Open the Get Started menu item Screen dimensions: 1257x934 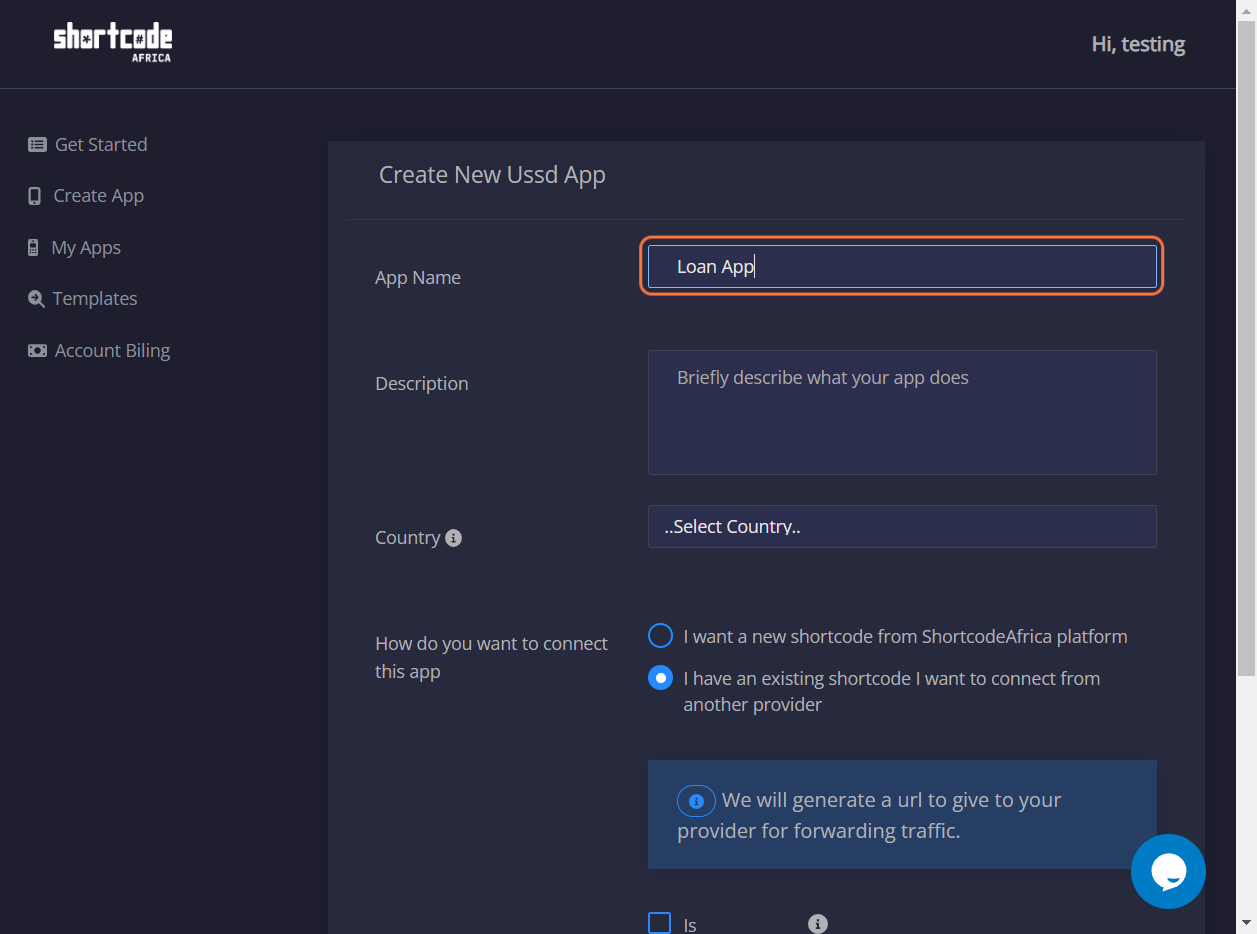[x=88, y=145]
